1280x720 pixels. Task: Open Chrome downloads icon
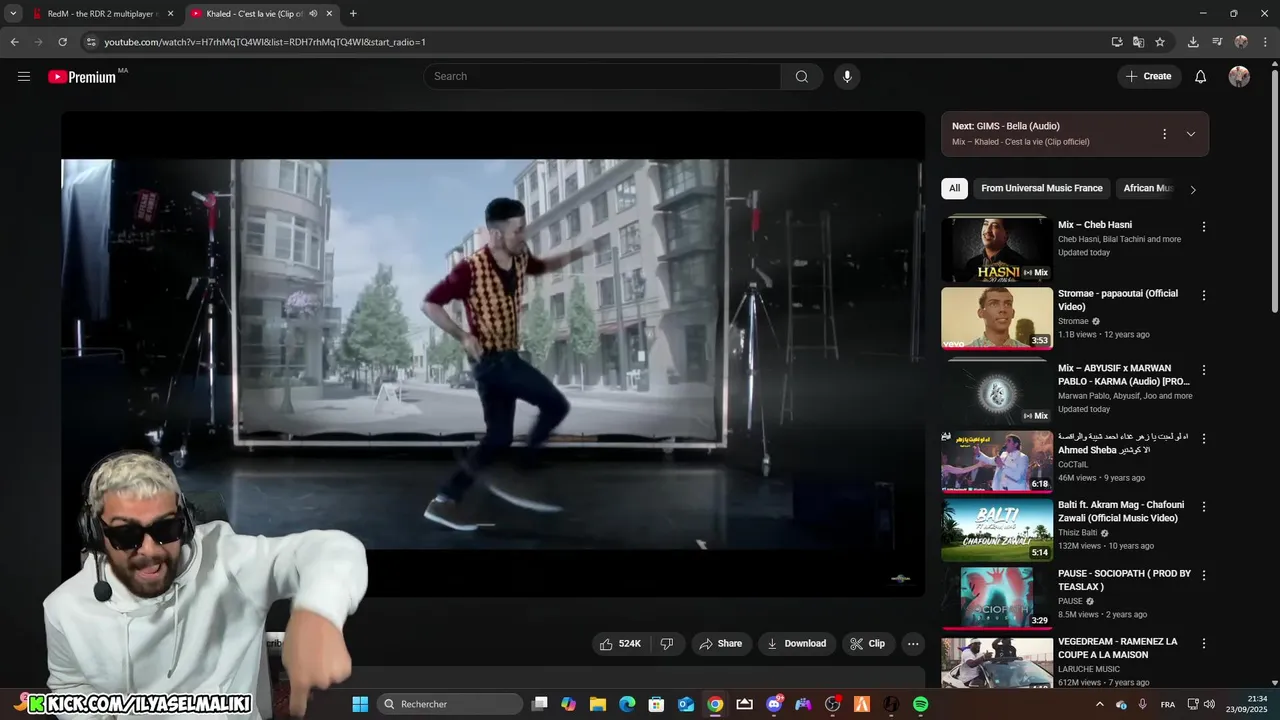click(x=1193, y=42)
